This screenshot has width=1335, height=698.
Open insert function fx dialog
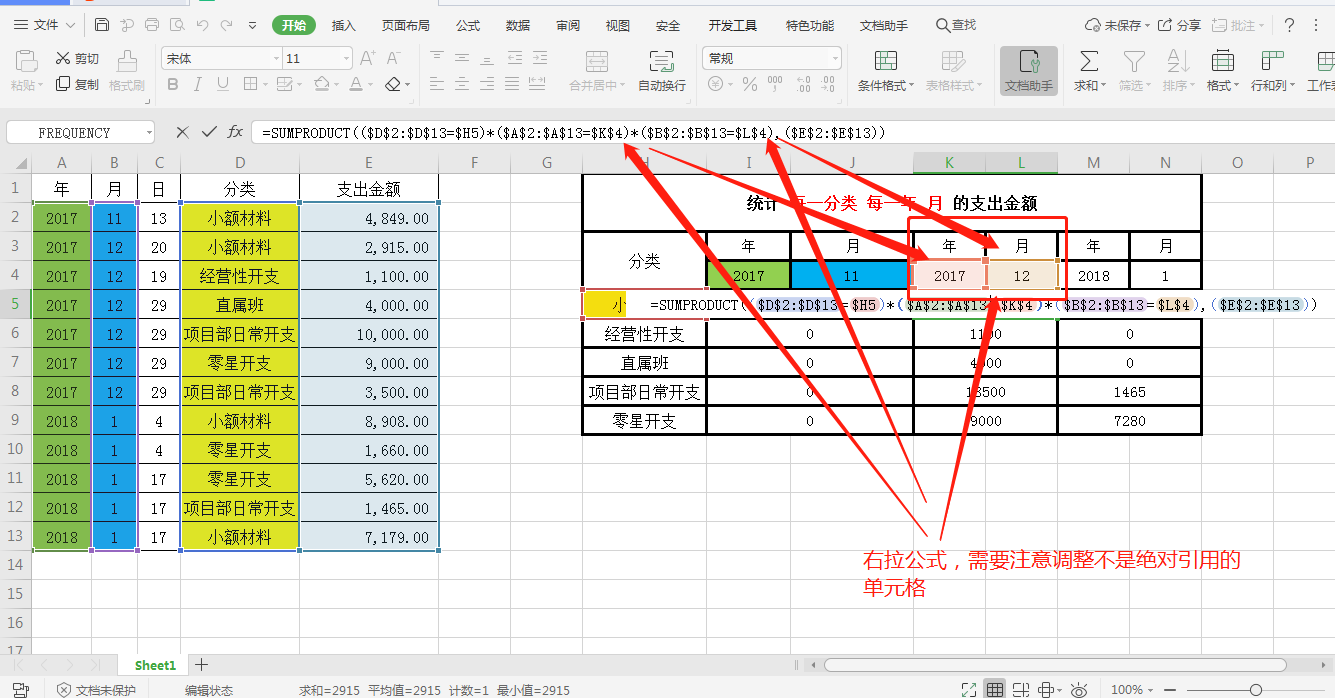coord(235,132)
